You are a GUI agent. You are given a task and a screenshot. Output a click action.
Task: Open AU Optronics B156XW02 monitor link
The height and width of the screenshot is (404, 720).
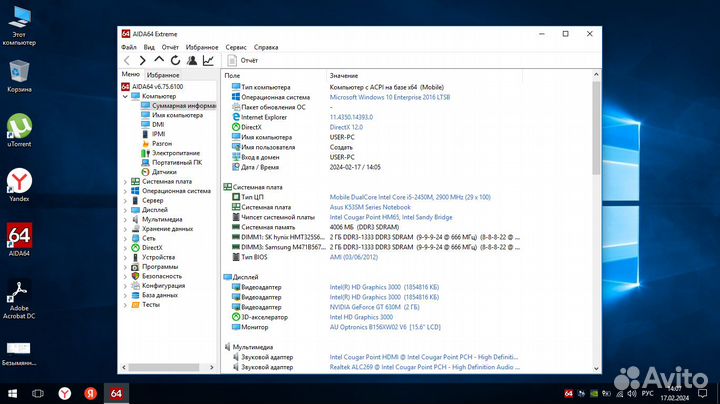(385, 327)
